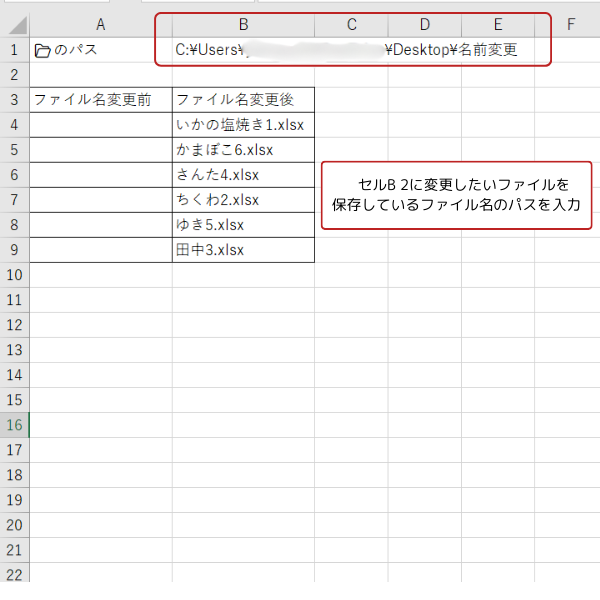600x600 pixels.
Task: Click column E header
Action: 497,25
